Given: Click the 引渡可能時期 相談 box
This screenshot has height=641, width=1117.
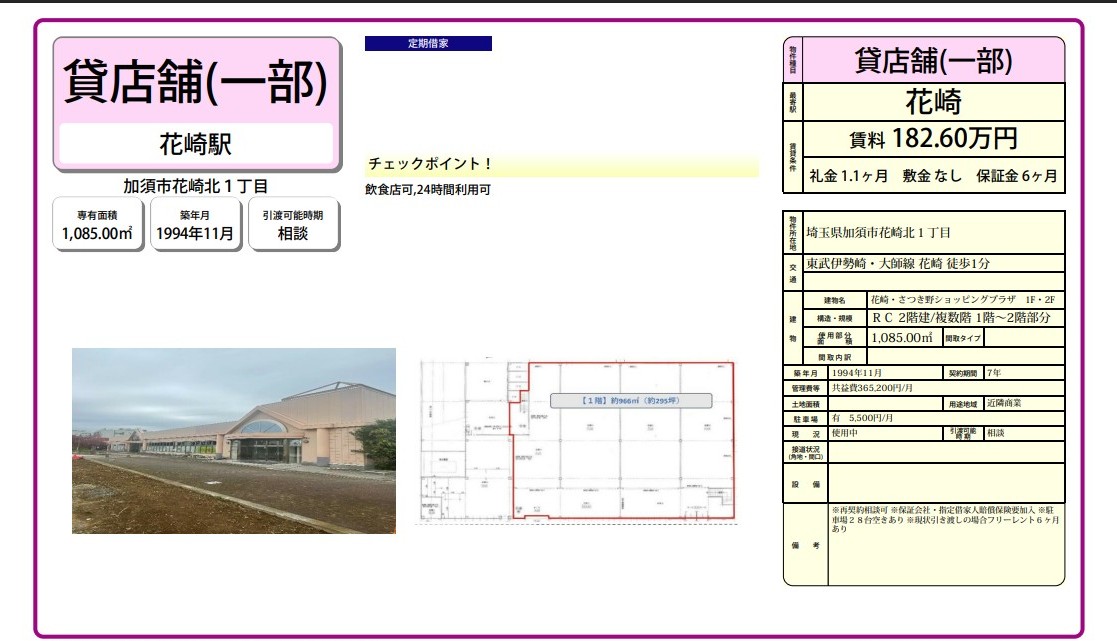Looking at the screenshot, I should [x=293, y=224].
